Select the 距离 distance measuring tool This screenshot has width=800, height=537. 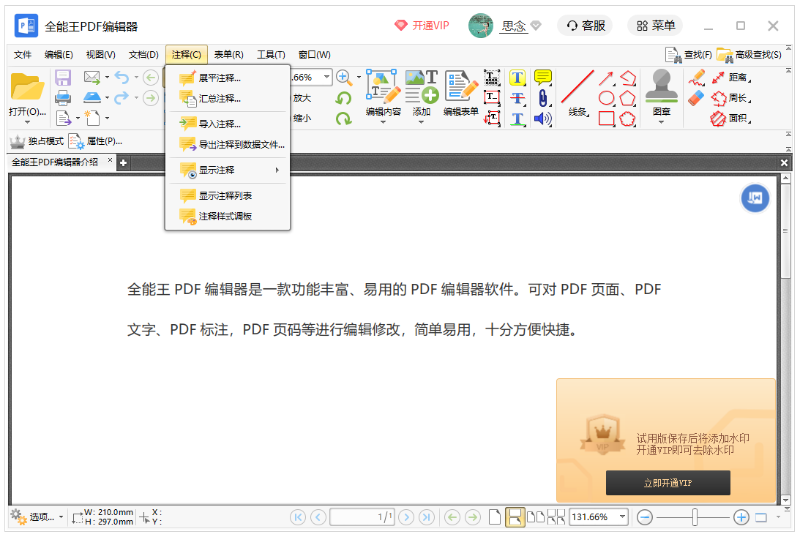(x=731, y=78)
